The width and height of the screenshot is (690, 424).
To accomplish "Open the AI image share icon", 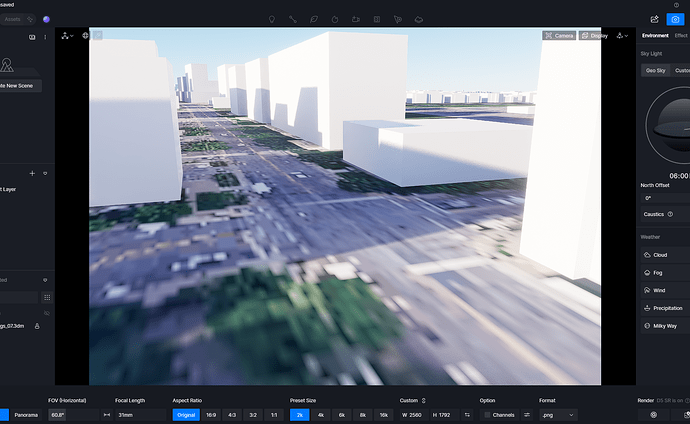I will [654, 19].
